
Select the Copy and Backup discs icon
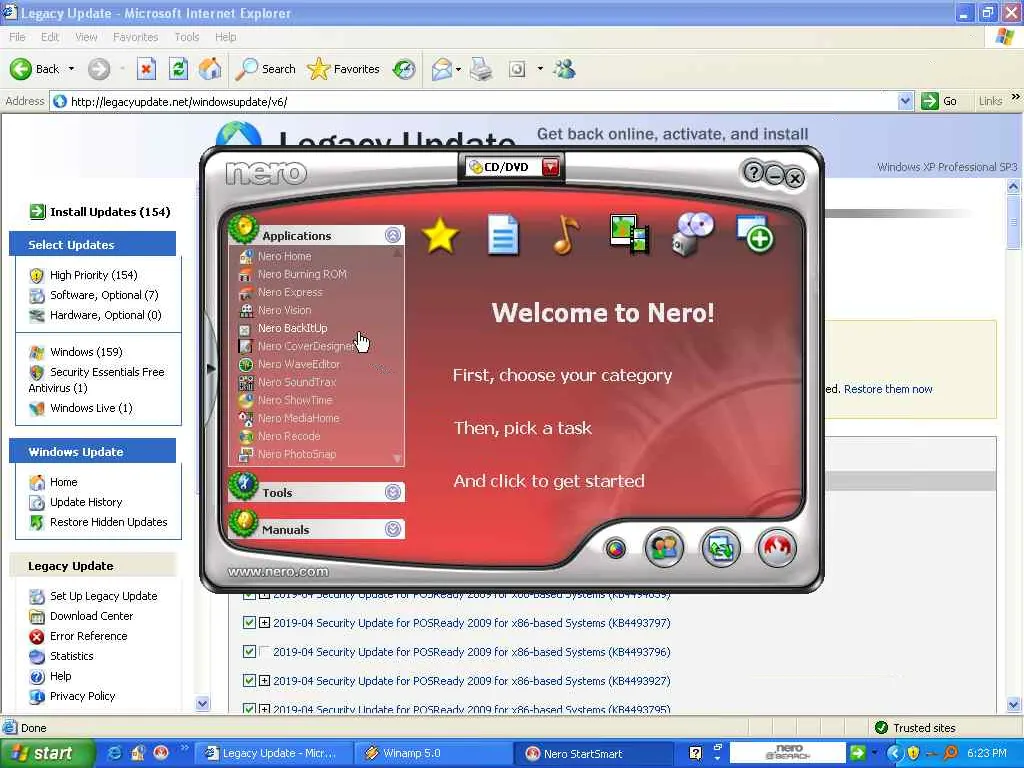[x=693, y=234]
